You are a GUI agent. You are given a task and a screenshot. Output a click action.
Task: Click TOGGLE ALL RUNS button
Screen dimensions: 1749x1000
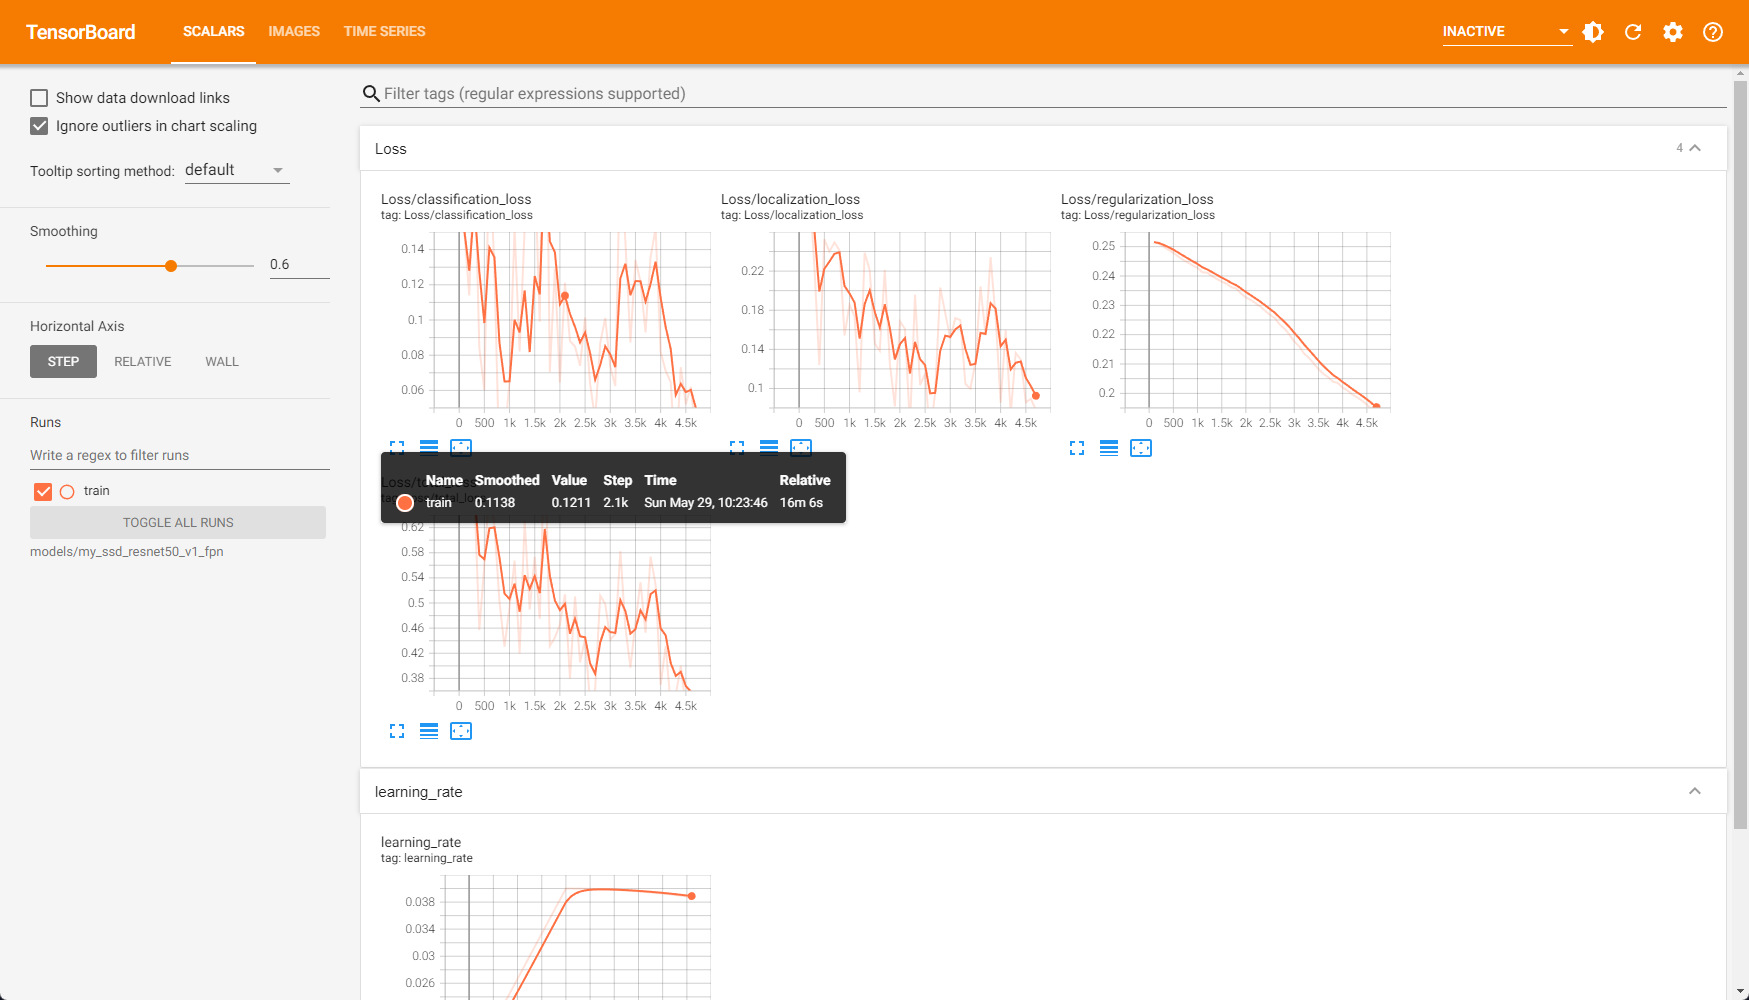[x=178, y=522]
